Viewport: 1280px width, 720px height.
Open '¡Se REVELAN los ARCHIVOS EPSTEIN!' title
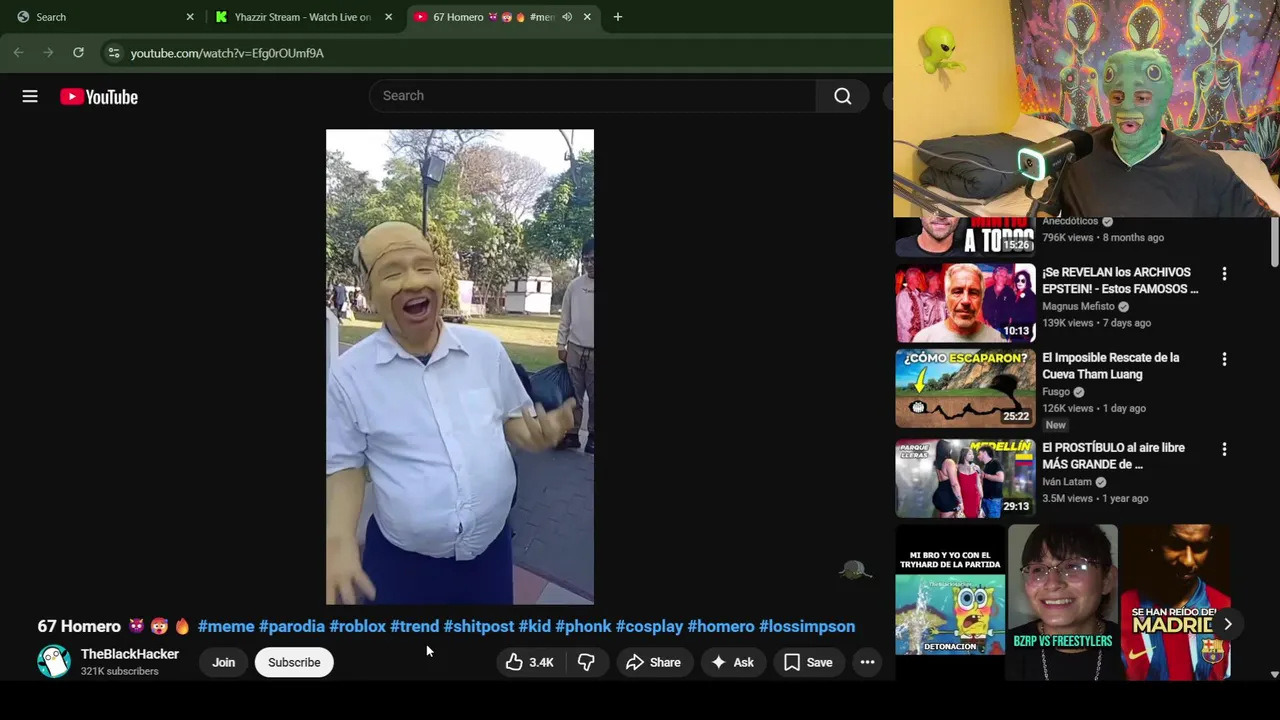(1120, 280)
